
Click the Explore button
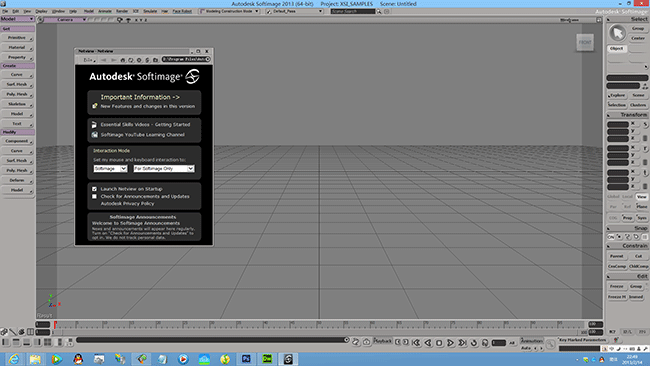pos(617,95)
